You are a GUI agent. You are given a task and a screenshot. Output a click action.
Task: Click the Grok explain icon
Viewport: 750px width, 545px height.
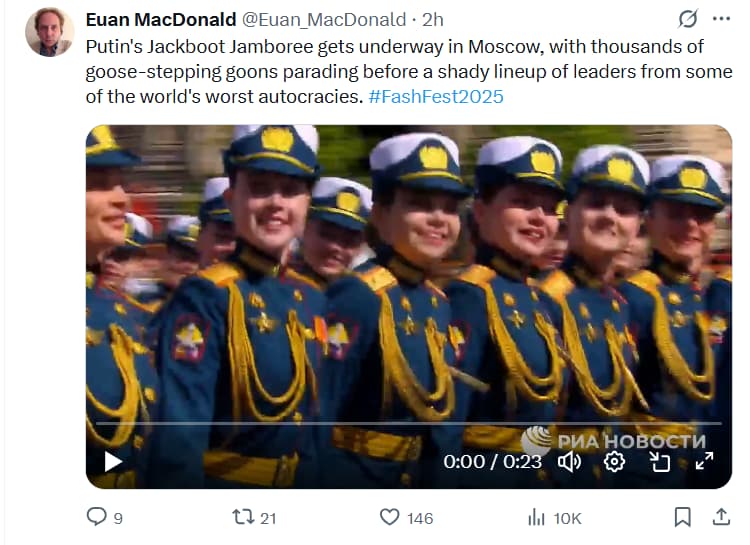click(688, 19)
